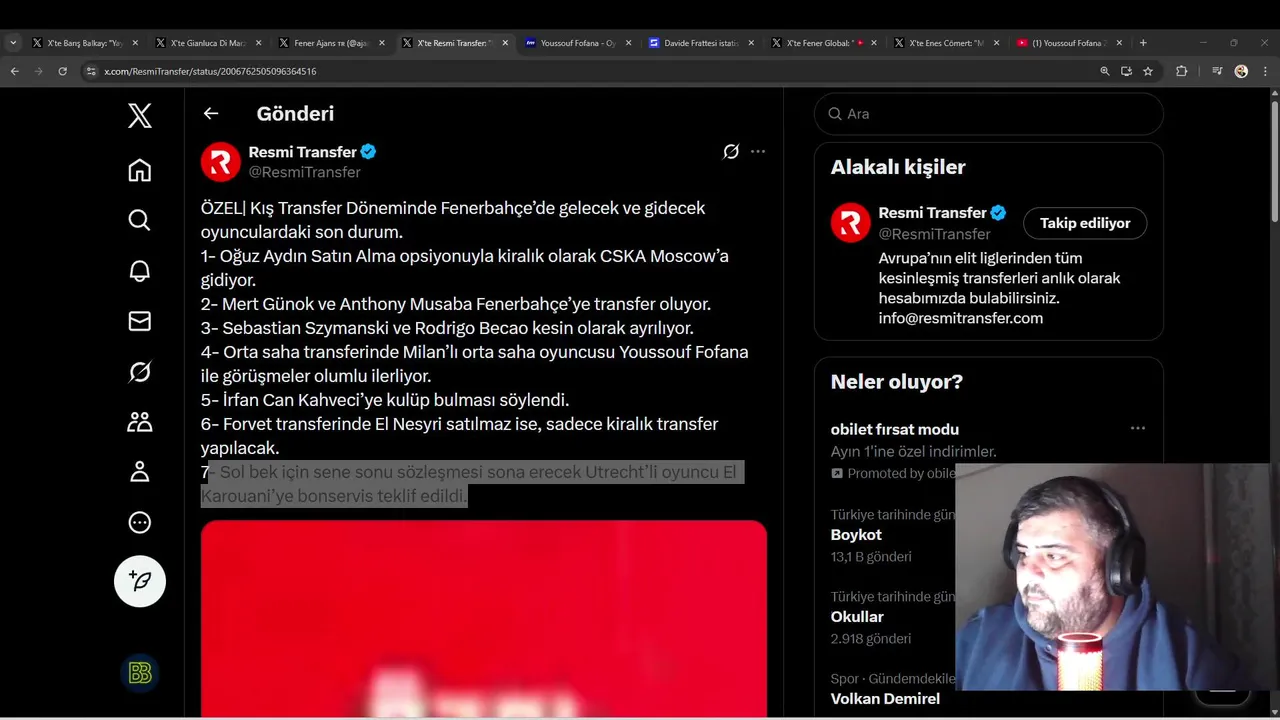This screenshot has width=1280, height=720.
Task: Close the Resmi Transfer tab
Action: (505, 43)
